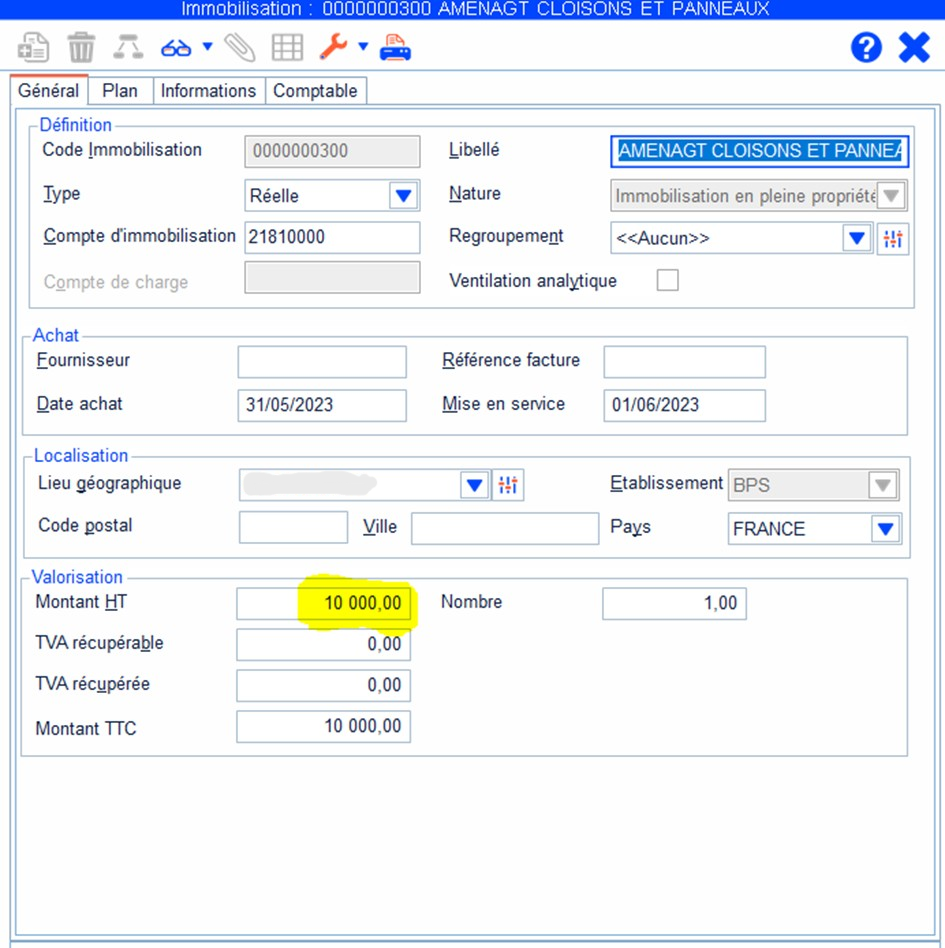Viewport: 945px width, 948px height.
Task: Click the paperclip attachment icon
Action: 239,47
